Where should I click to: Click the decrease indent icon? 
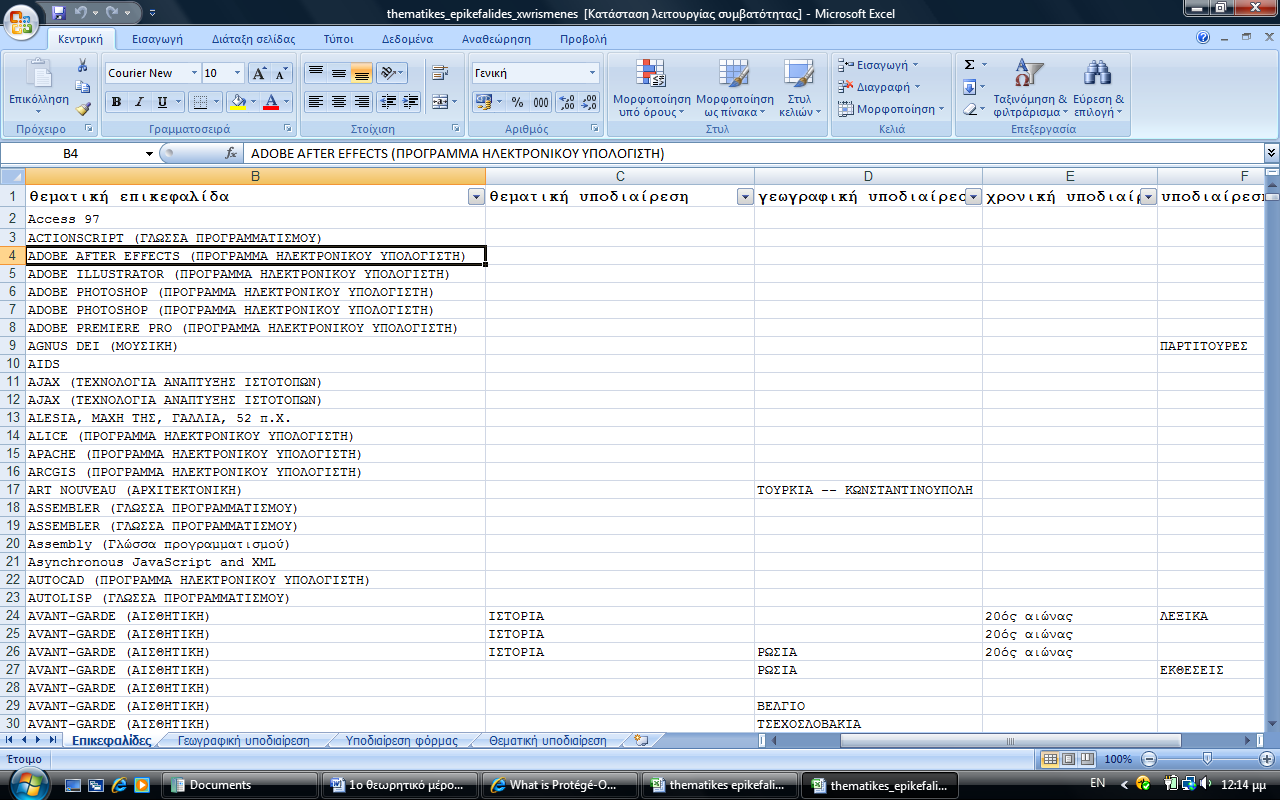click(x=388, y=102)
